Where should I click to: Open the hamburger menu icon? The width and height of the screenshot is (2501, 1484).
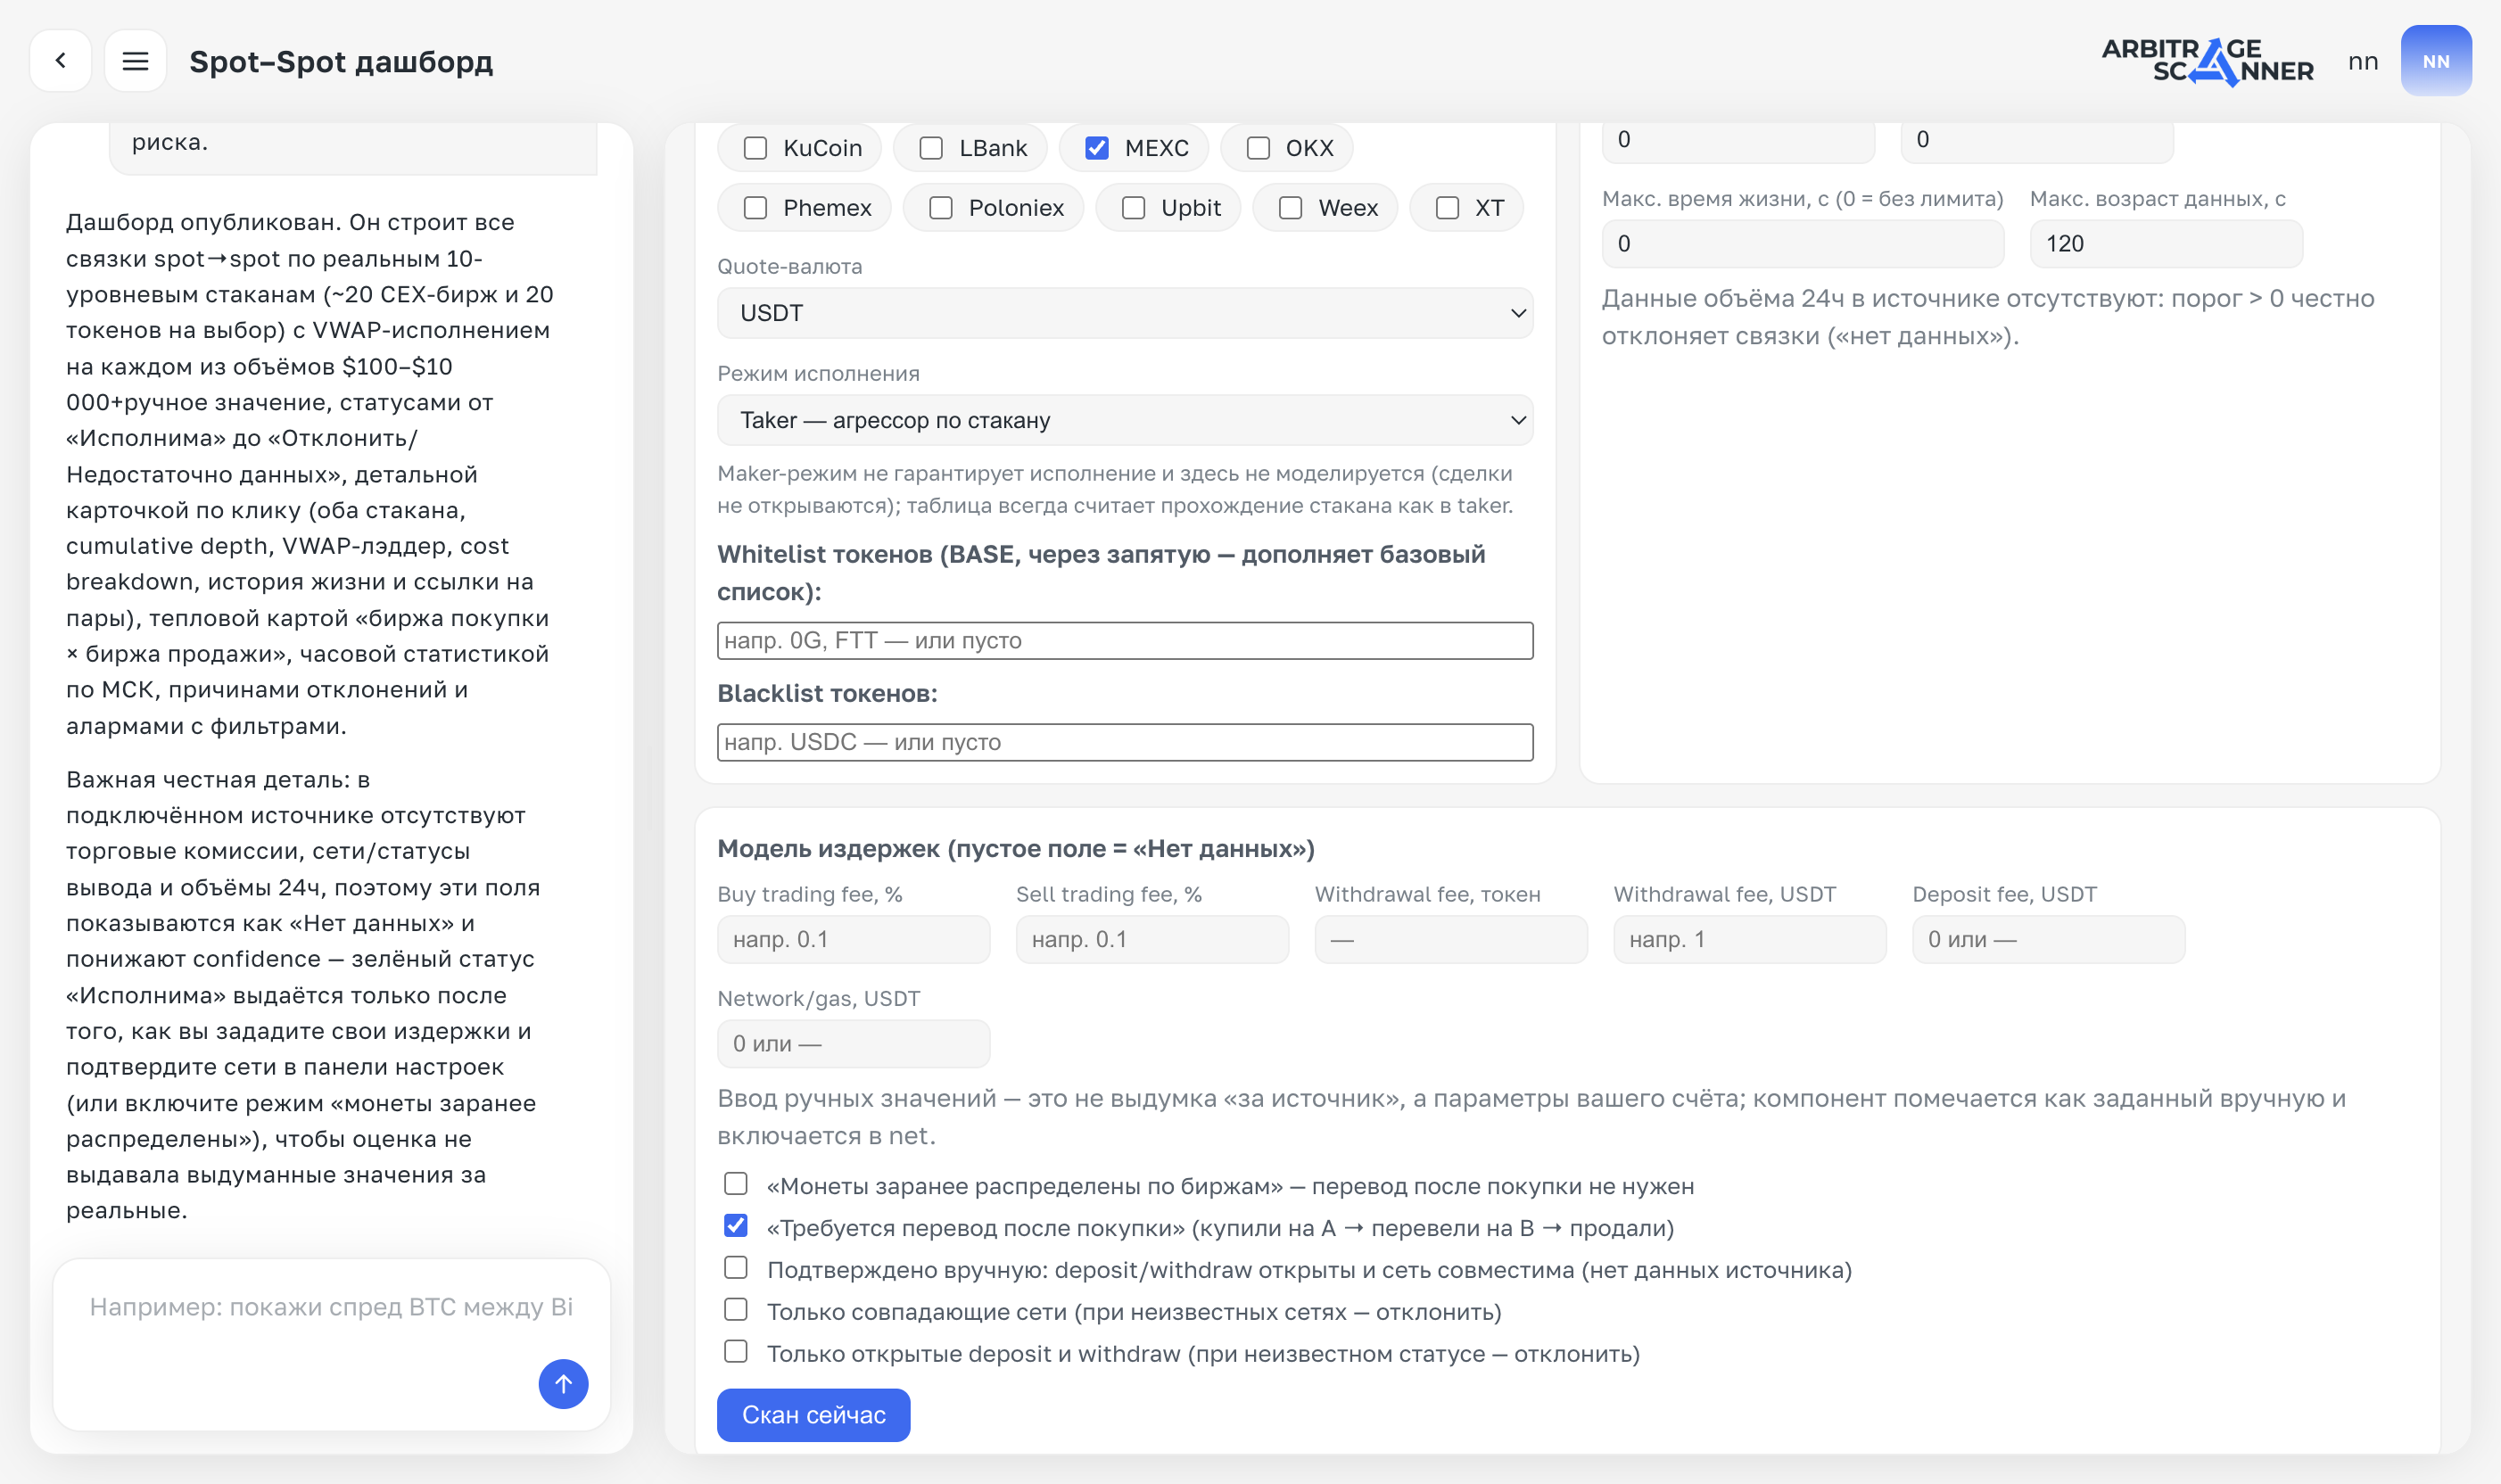tap(135, 61)
